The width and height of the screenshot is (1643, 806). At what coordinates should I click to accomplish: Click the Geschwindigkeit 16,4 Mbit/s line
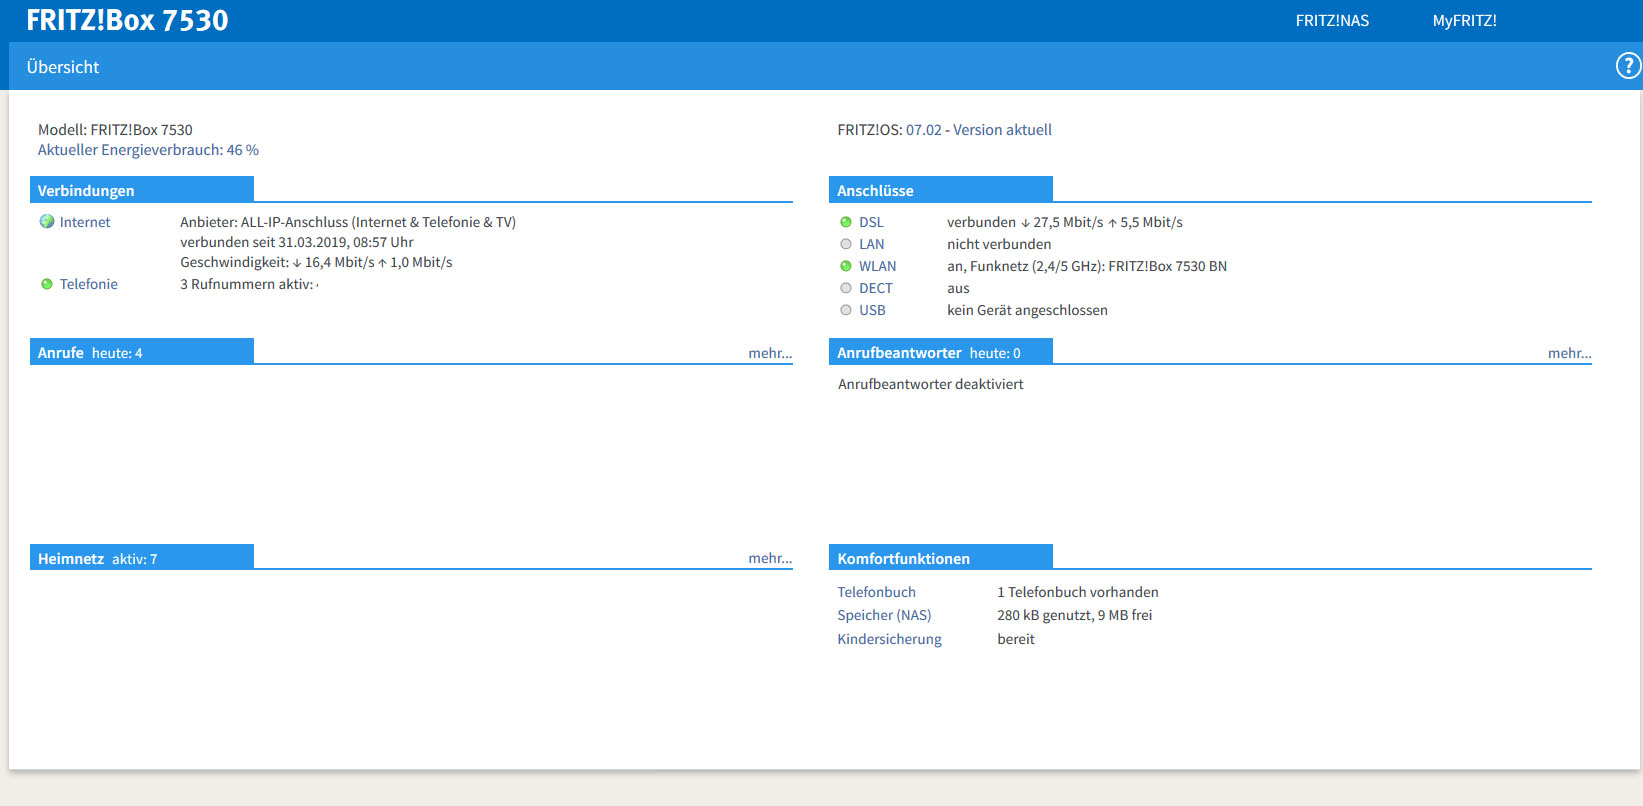click(x=316, y=262)
